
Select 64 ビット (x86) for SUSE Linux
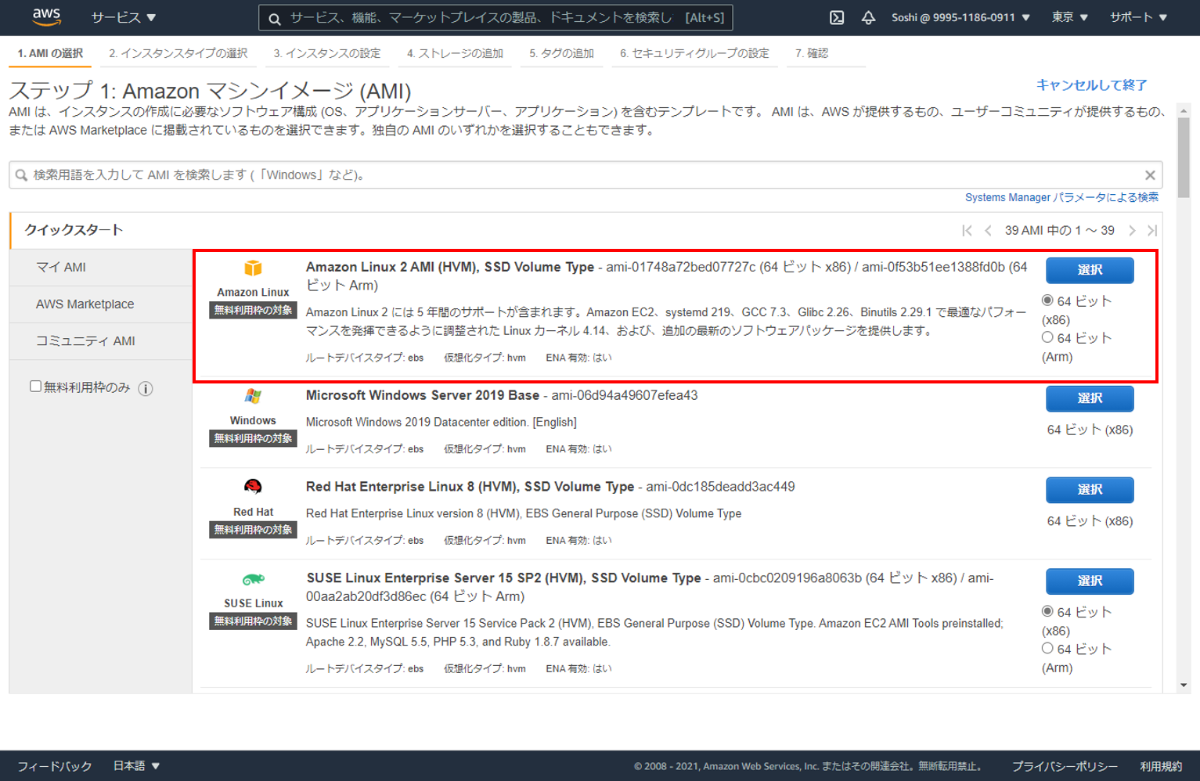1047,611
